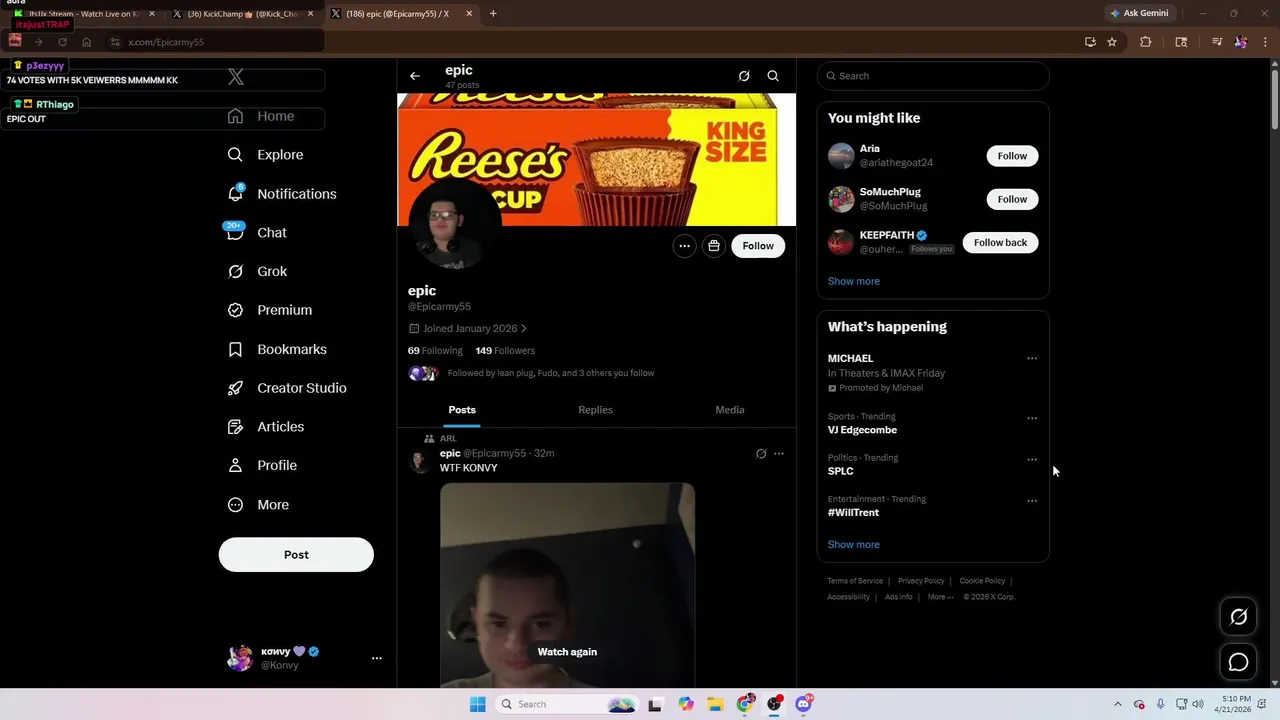Open the profile more options menu
The image size is (1280, 720).
pyautogui.click(x=684, y=246)
